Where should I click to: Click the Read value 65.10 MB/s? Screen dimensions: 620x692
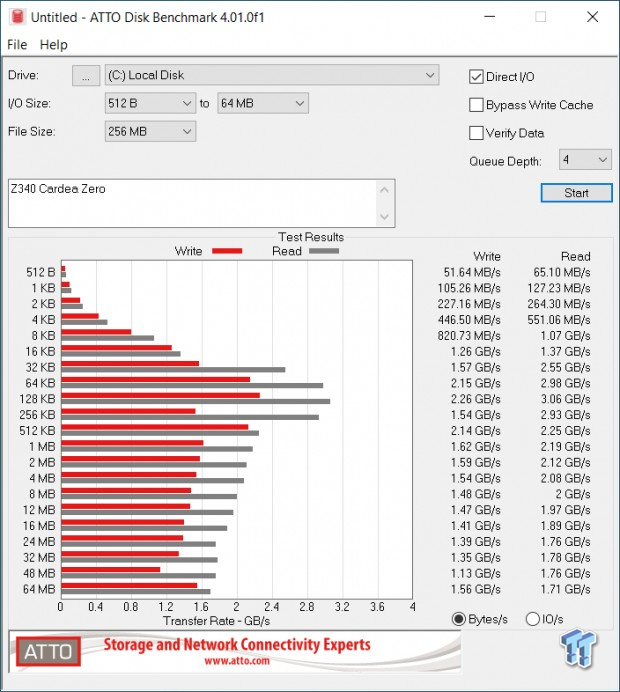[562, 272]
